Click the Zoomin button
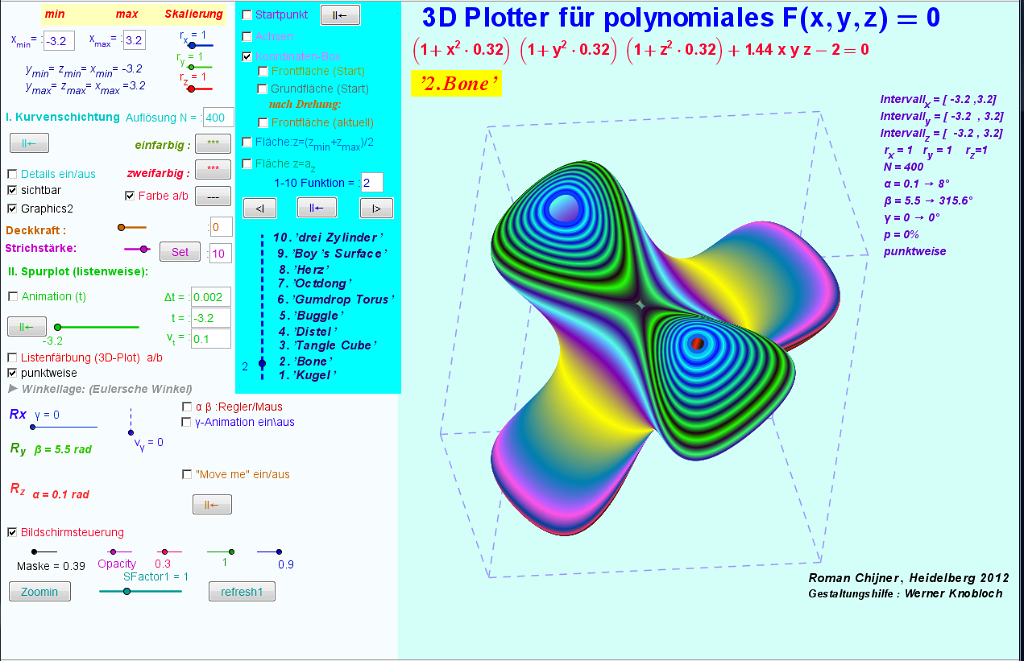1024x661 pixels. 40,592
